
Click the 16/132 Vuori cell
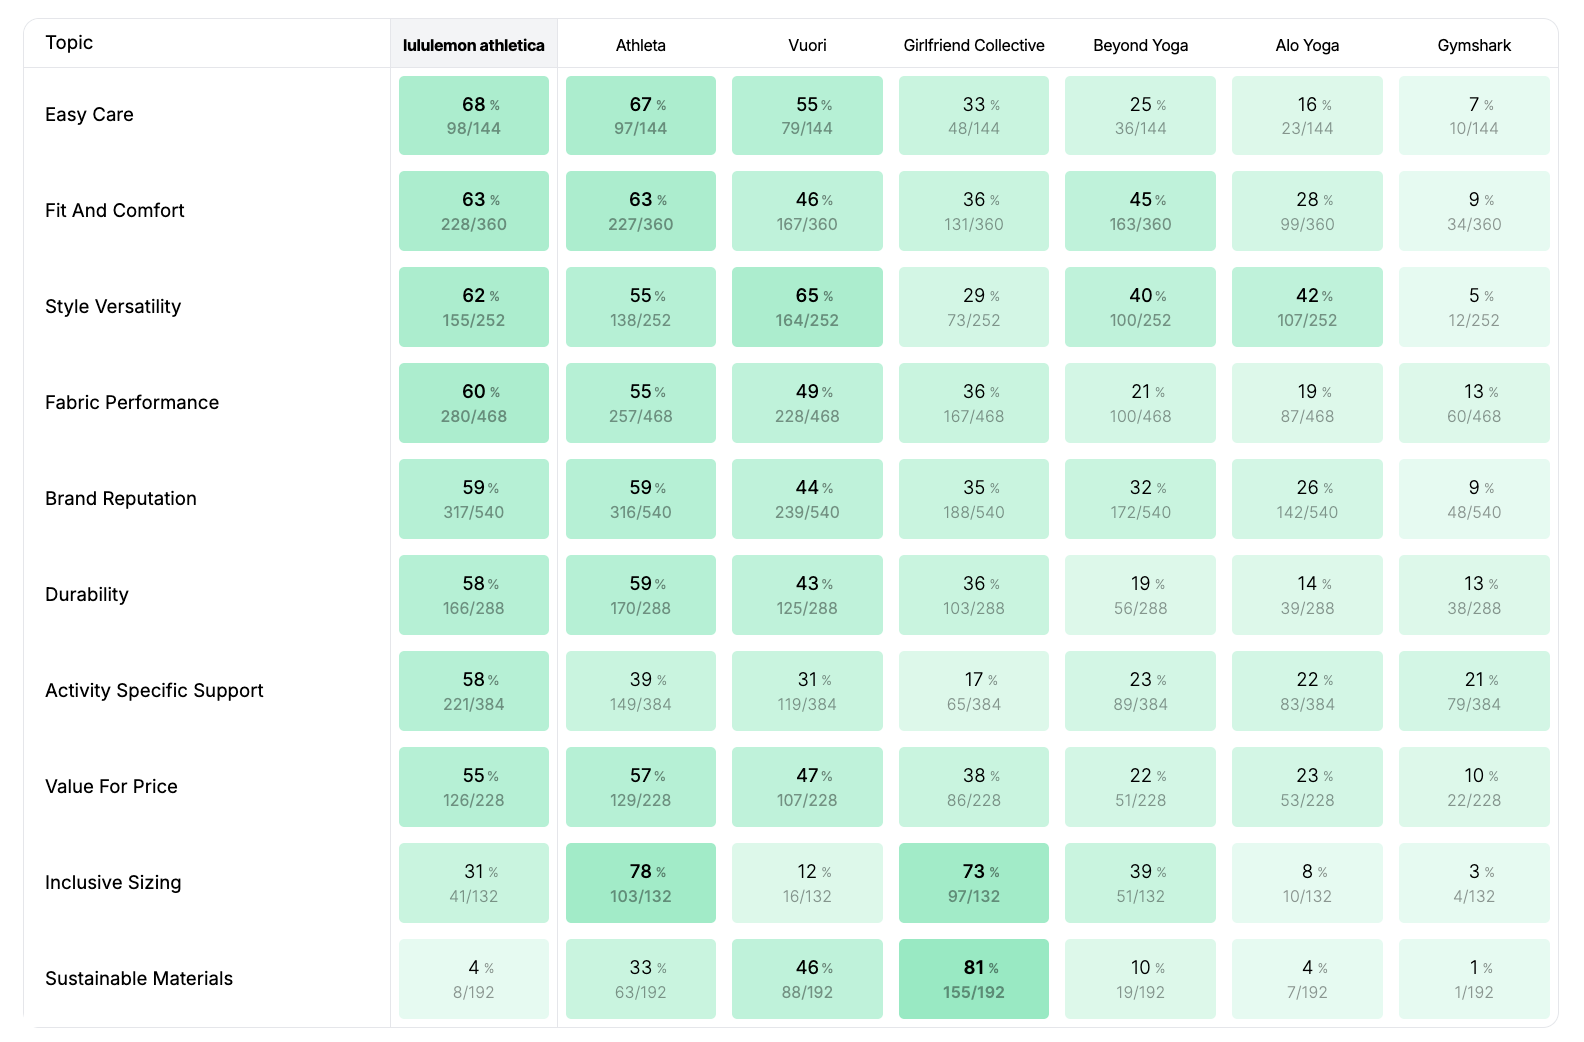(x=807, y=883)
